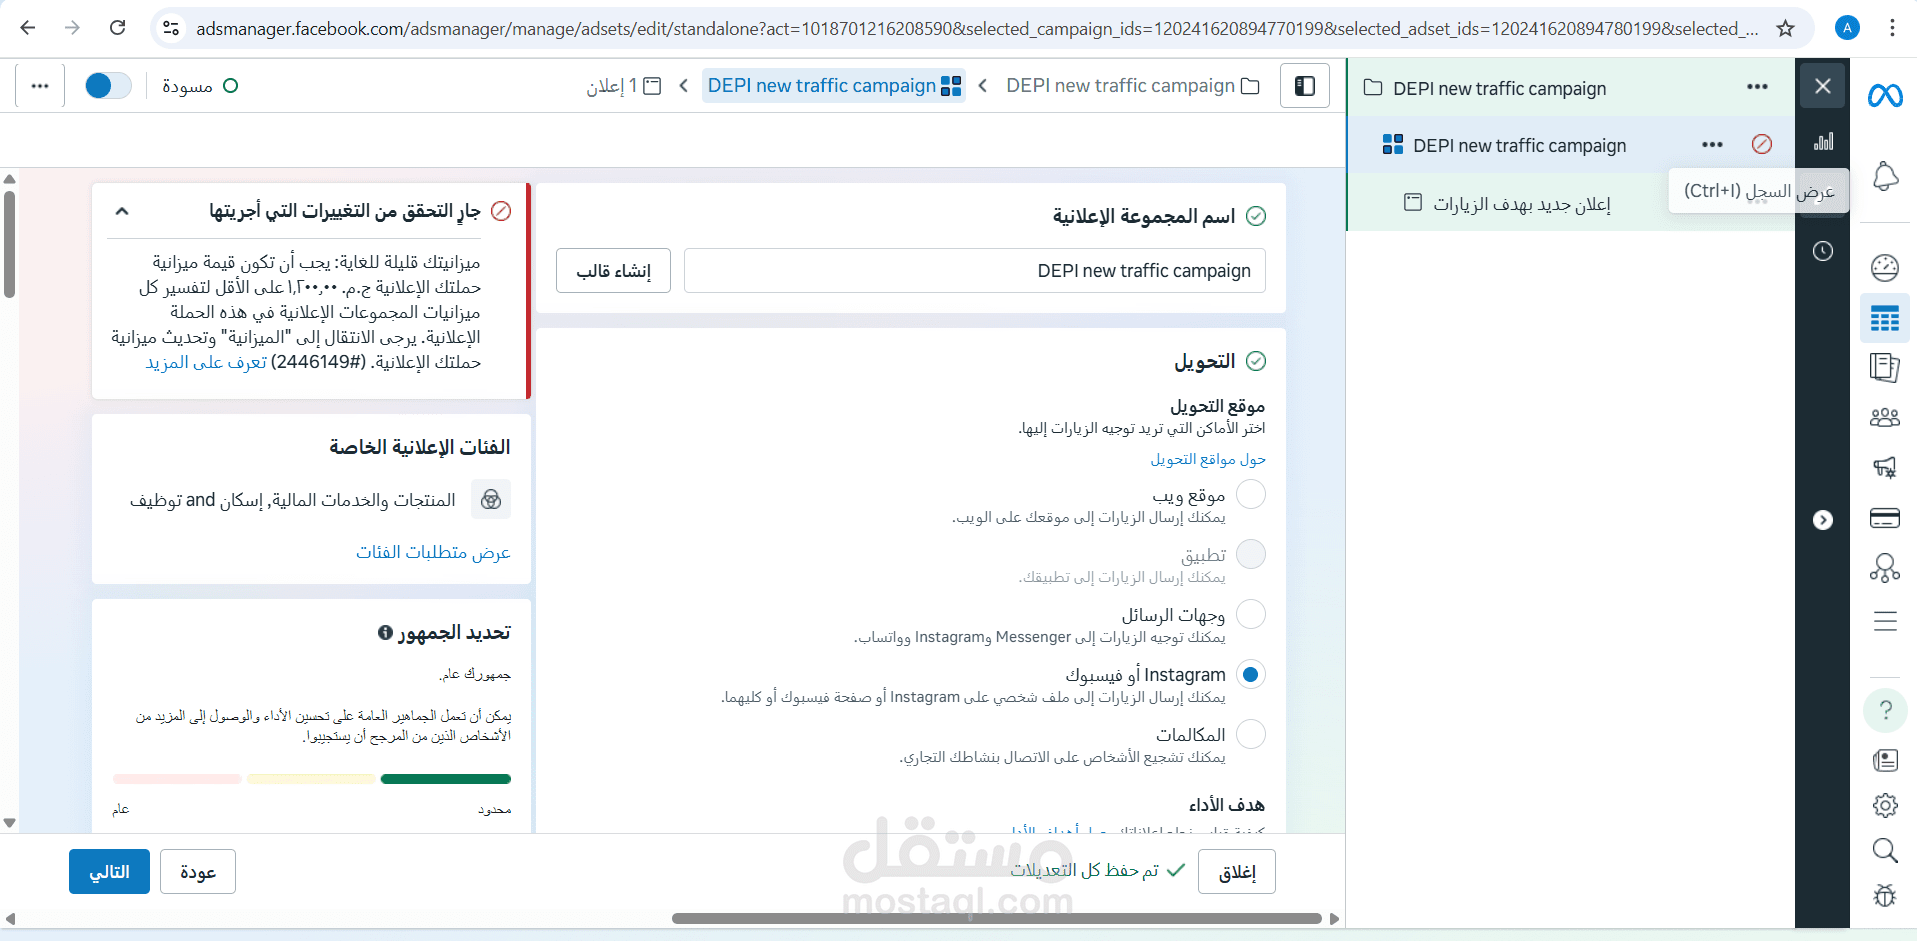The height and width of the screenshot is (941, 1917).
Task: Click the إغلاق close button
Action: pos(1237,872)
